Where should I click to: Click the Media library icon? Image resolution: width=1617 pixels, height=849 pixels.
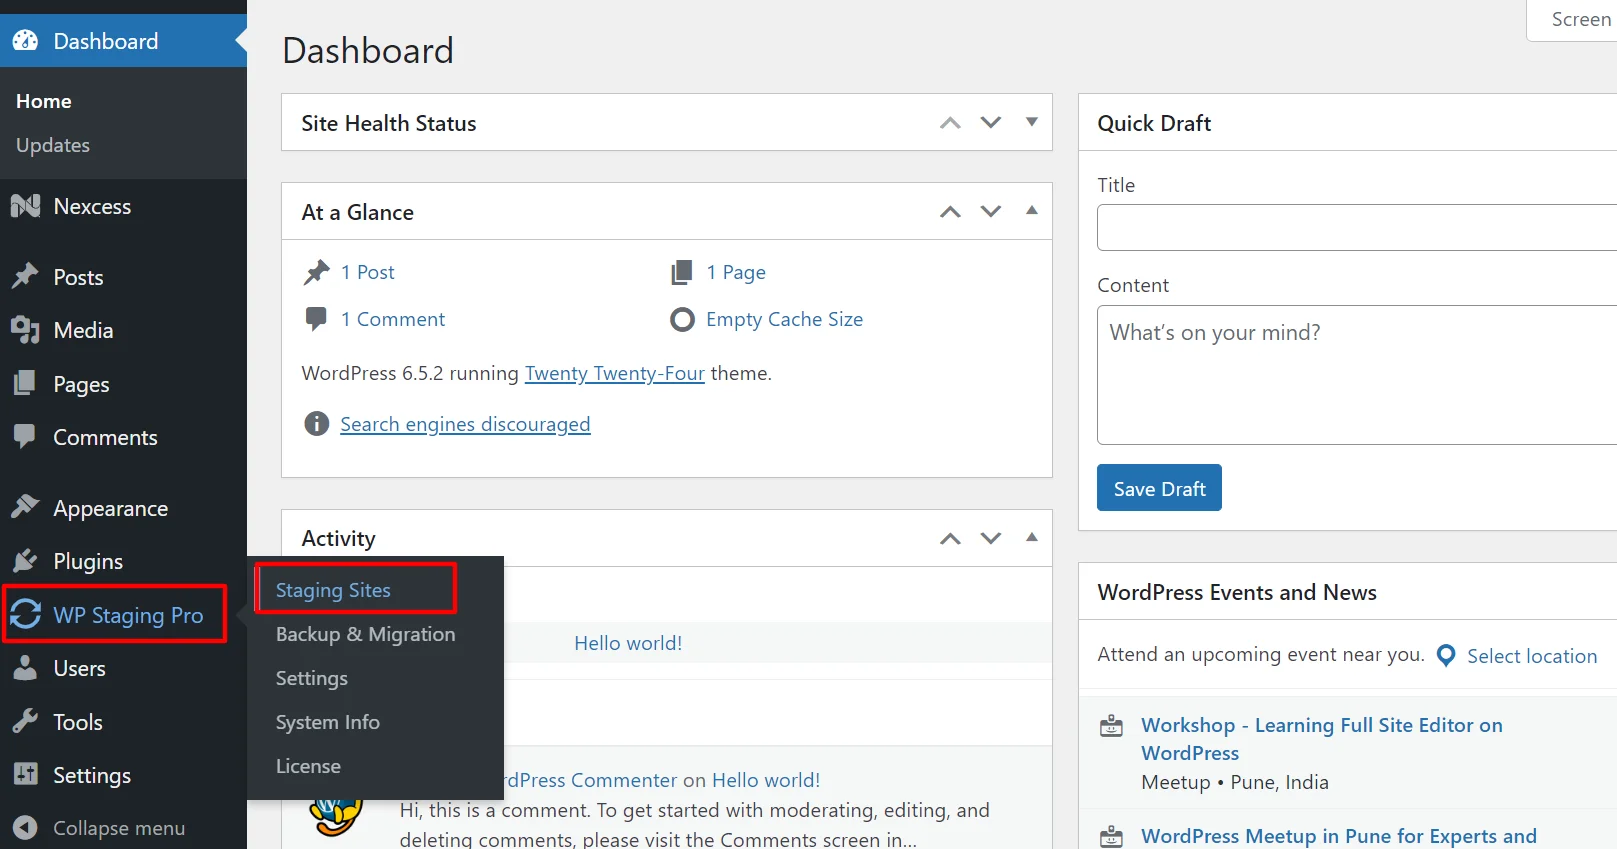(25, 330)
